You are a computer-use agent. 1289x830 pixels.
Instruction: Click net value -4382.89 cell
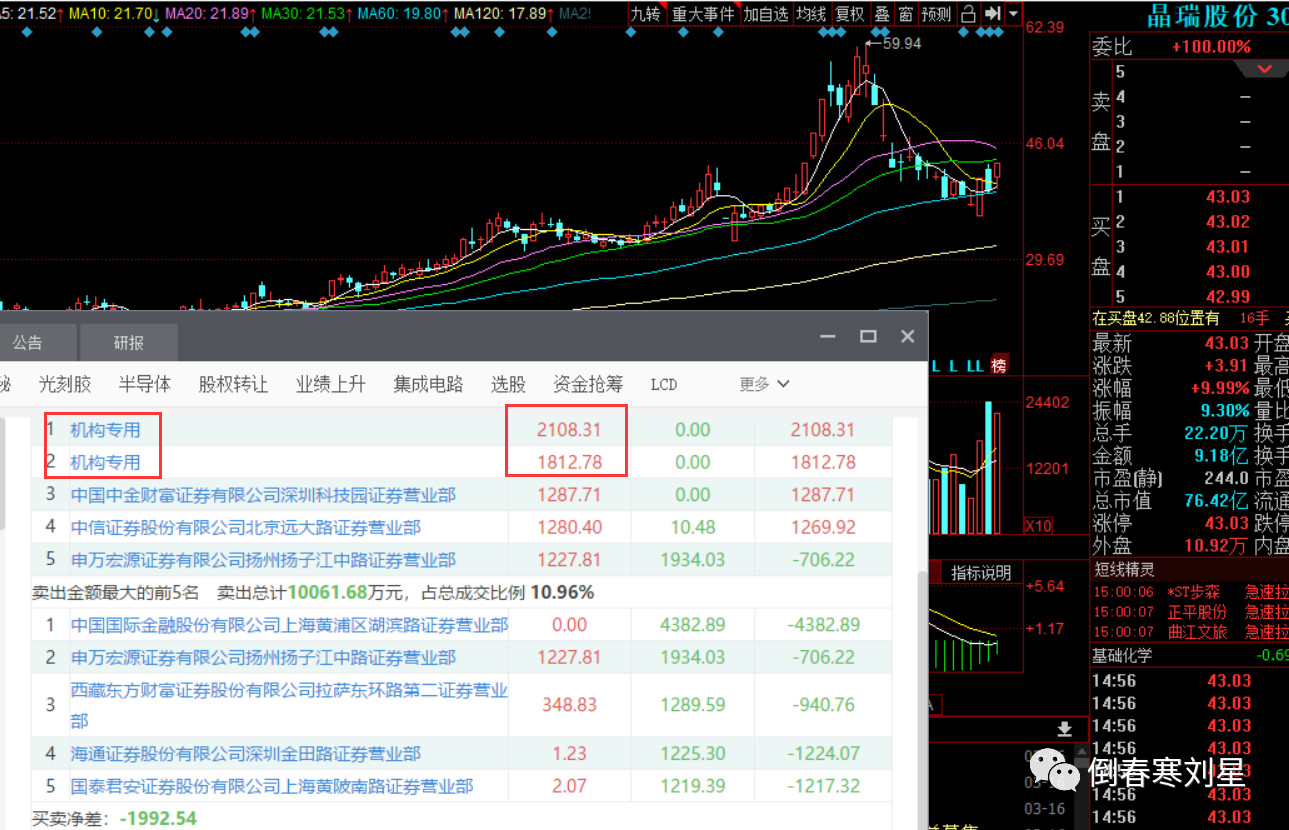click(823, 625)
